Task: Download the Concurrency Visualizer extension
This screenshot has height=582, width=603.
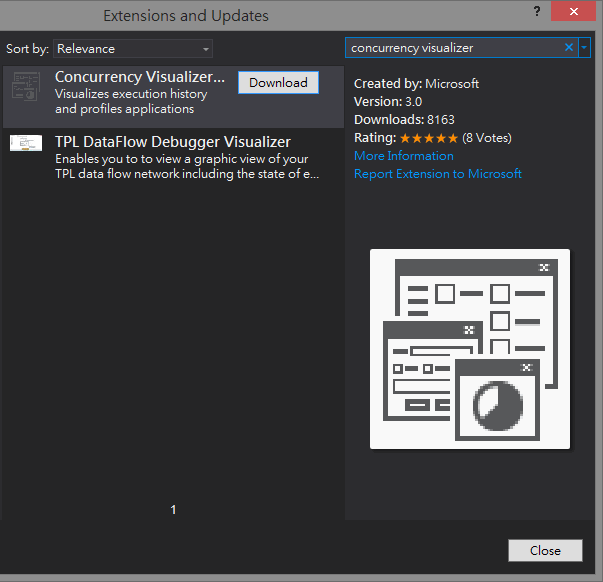Action: 278,83
